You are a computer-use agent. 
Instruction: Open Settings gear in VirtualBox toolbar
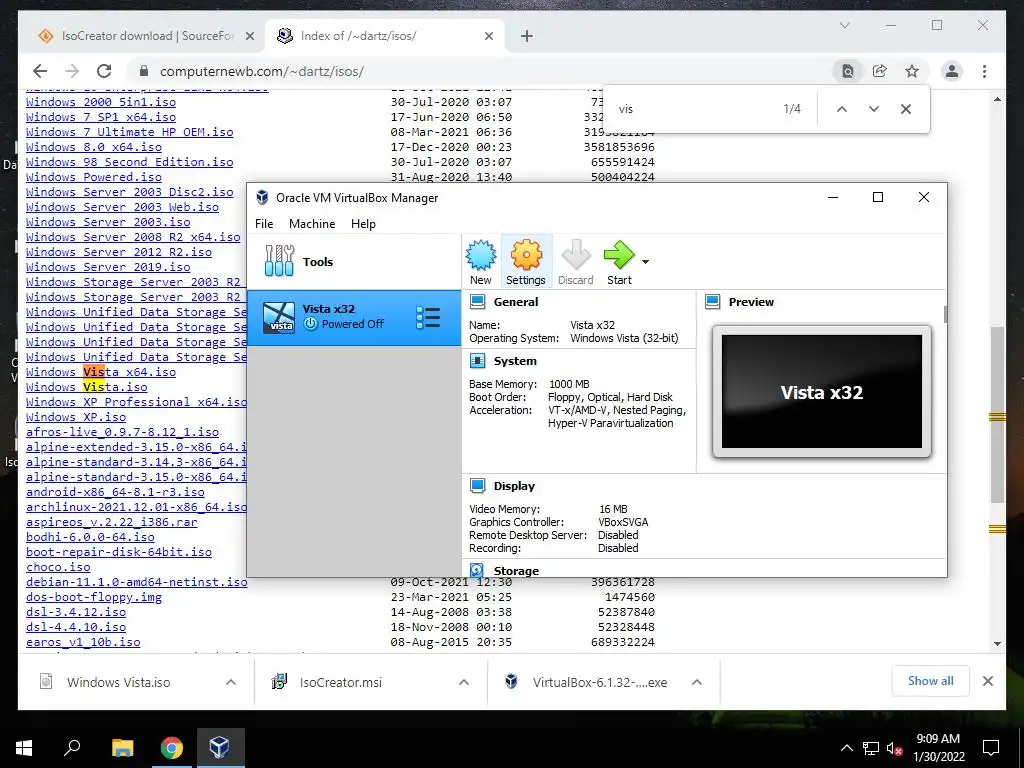click(526, 261)
